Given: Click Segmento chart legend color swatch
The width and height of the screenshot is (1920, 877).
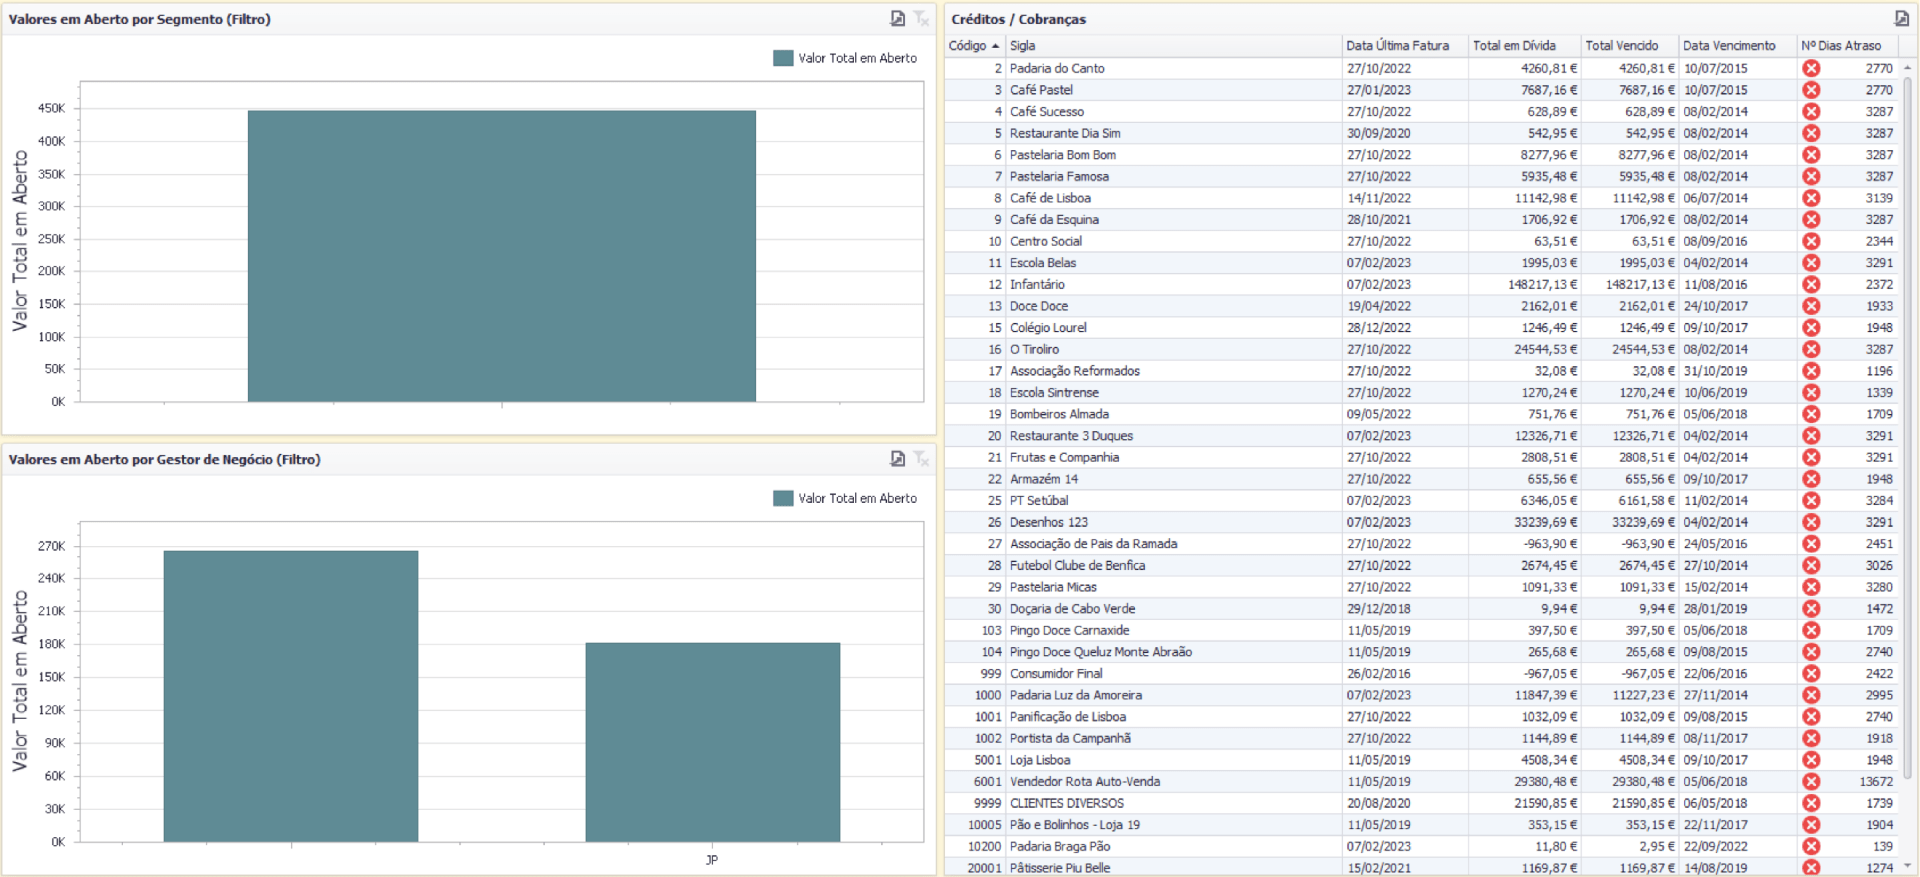Looking at the screenshot, I should pyautogui.click(x=783, y=58).
